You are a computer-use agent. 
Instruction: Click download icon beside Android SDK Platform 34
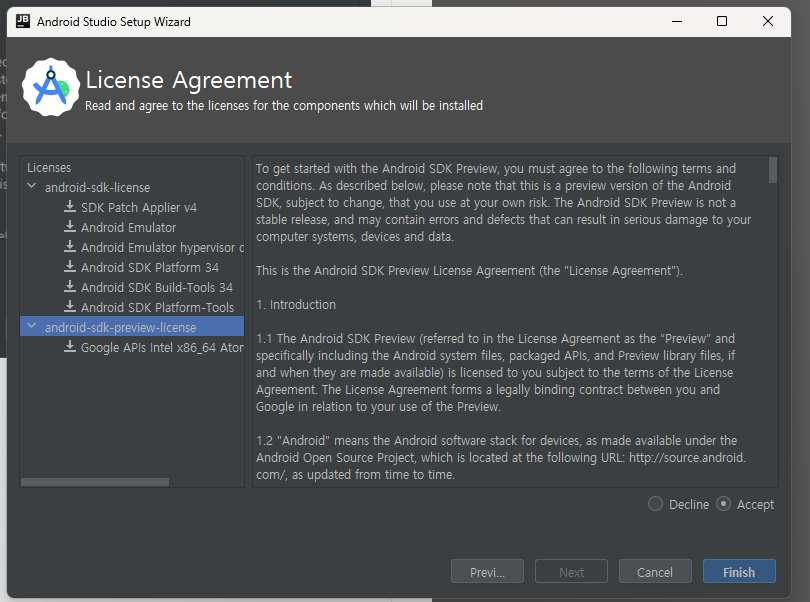[x=70, y=267]
